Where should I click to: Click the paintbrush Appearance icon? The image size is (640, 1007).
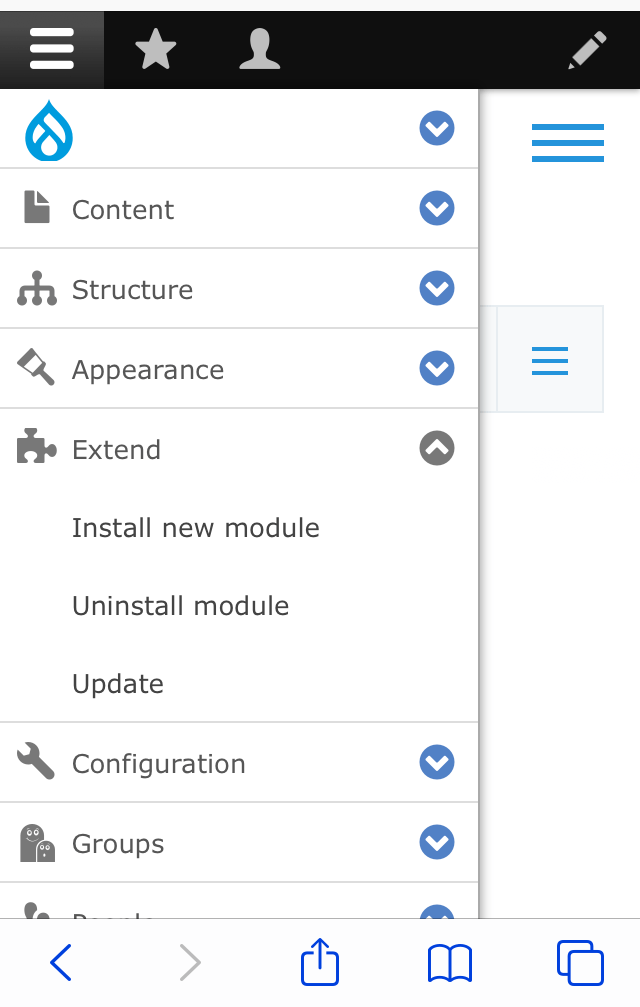[x=34, y=368]
